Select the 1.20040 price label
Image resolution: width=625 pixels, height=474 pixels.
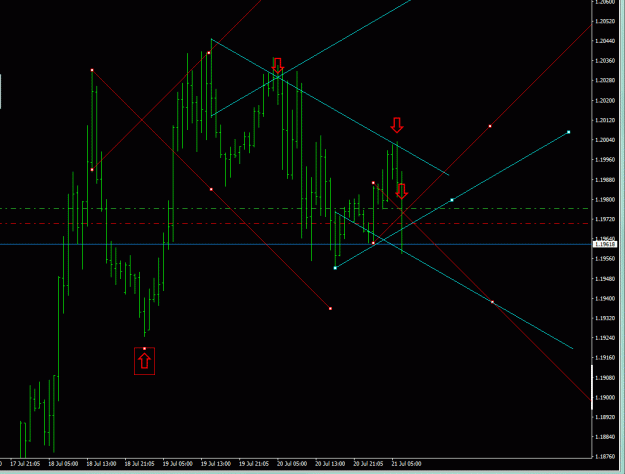point(605,140)
